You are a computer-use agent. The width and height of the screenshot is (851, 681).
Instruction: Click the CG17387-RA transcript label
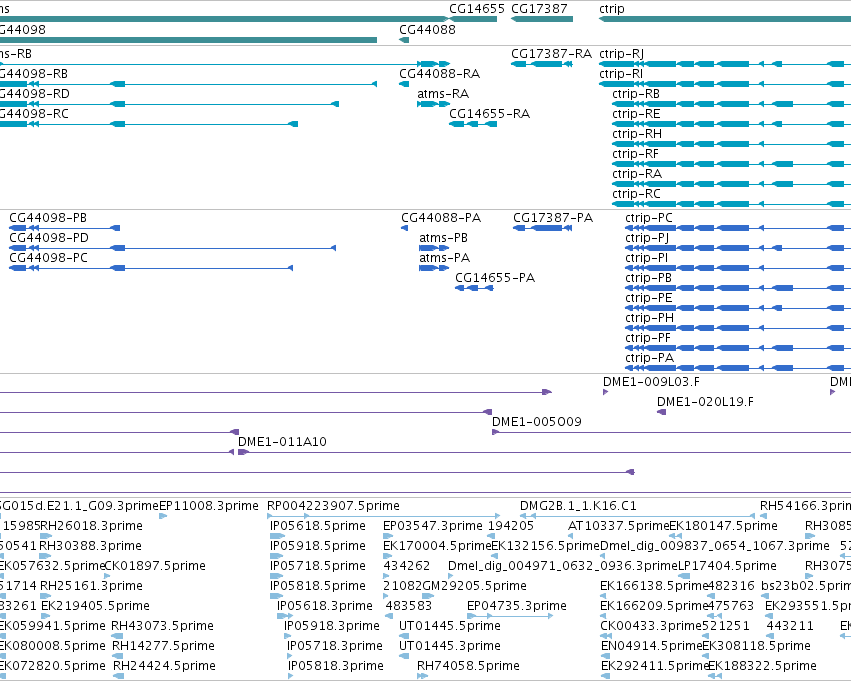[551, 54]
